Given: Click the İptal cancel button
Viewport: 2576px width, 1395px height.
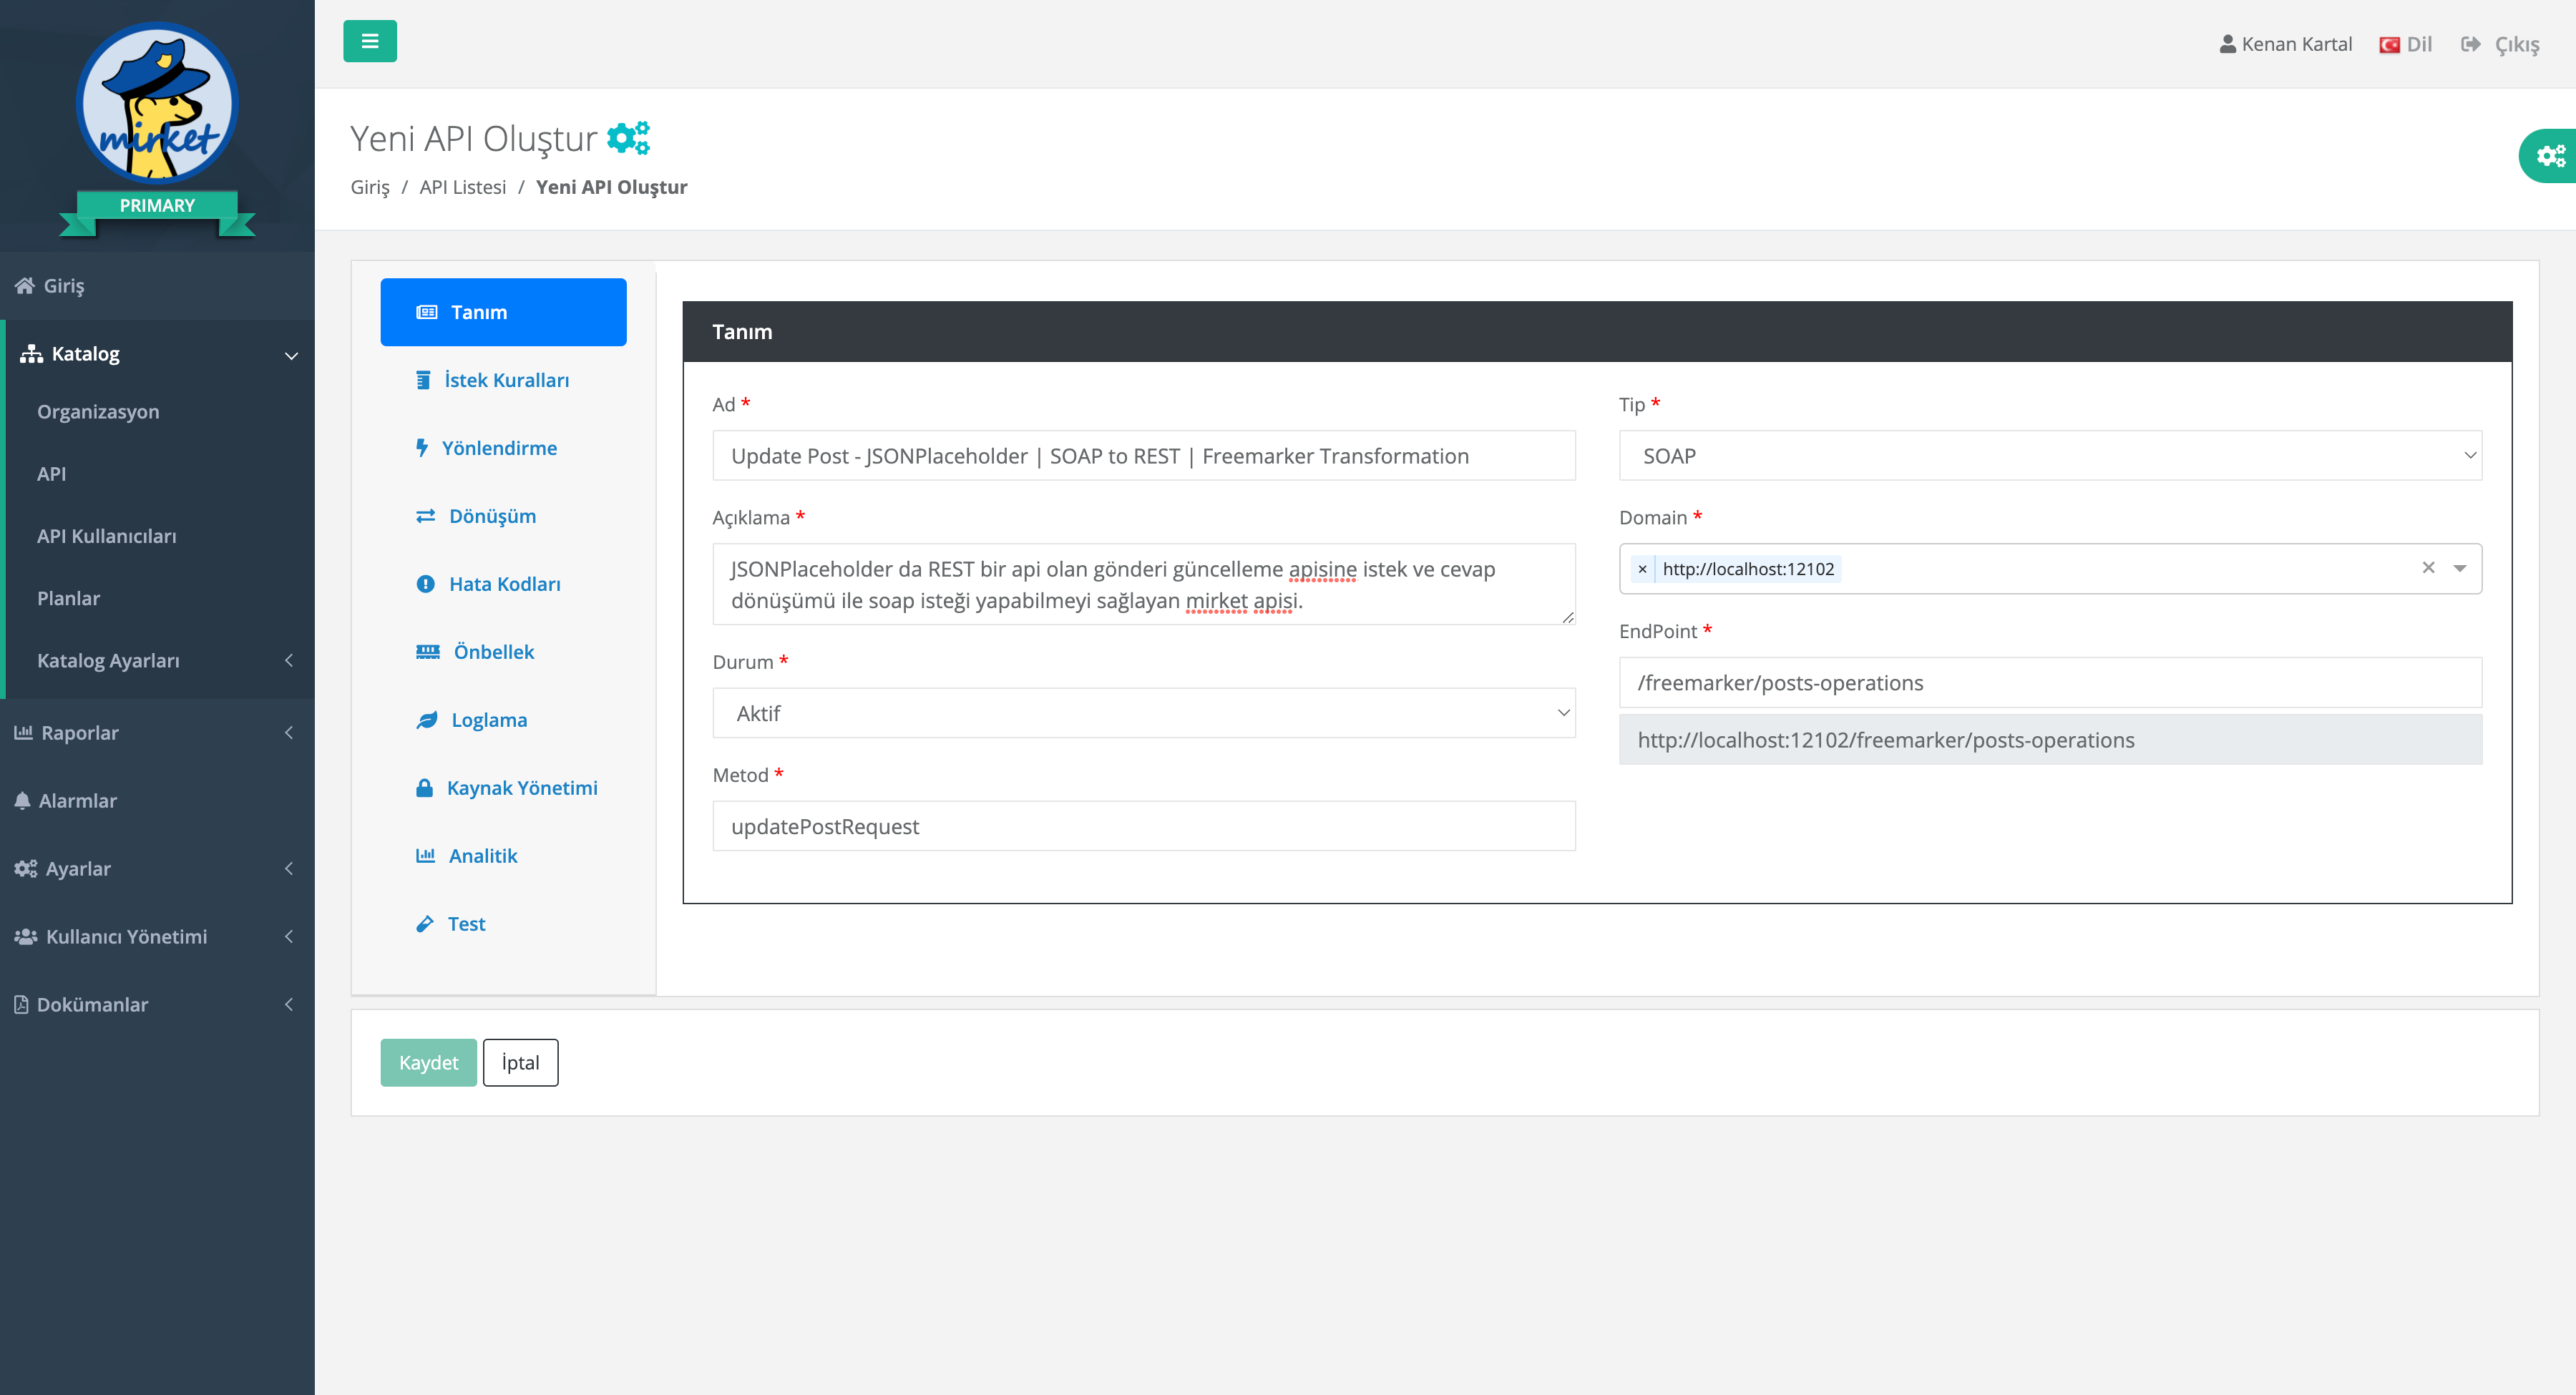Looking at the screenshot, I should (x=520, y=1062).
